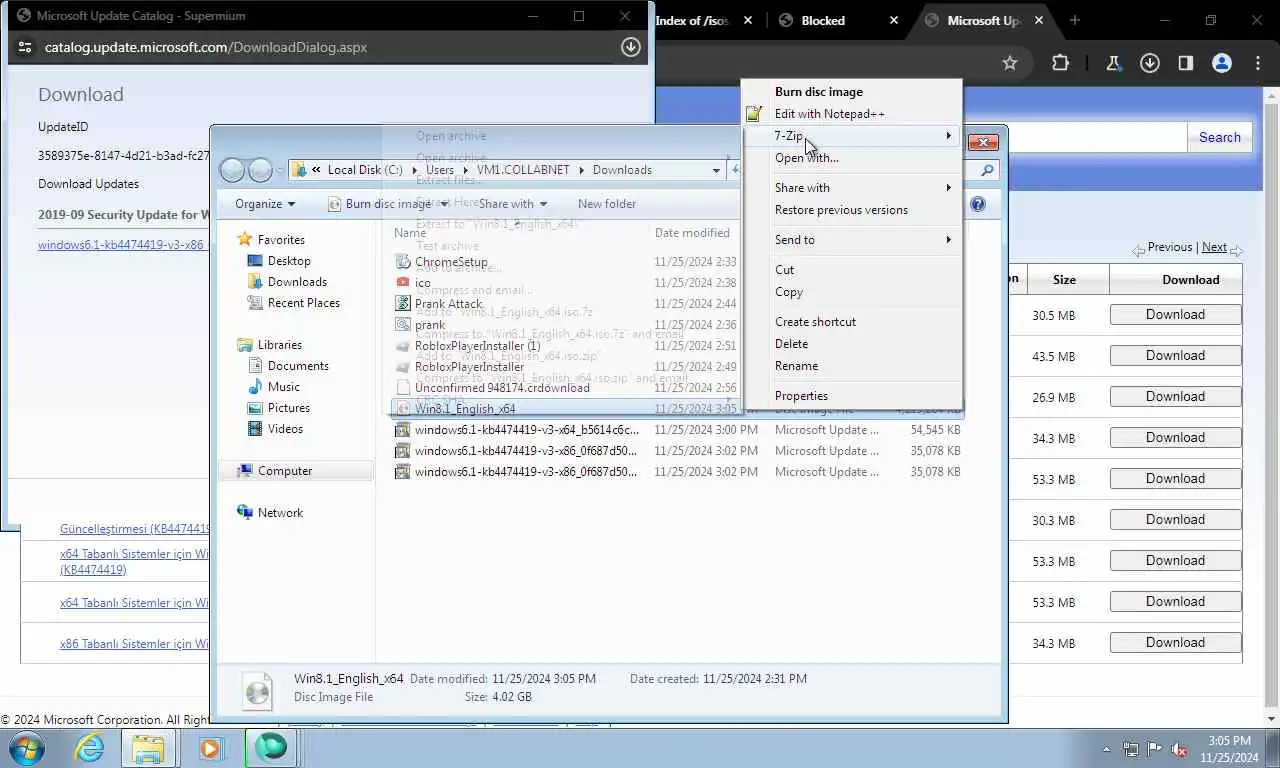Click the popup window address bar URL
This screenshot has width=1280, height=768.
[x=206, y=47]
